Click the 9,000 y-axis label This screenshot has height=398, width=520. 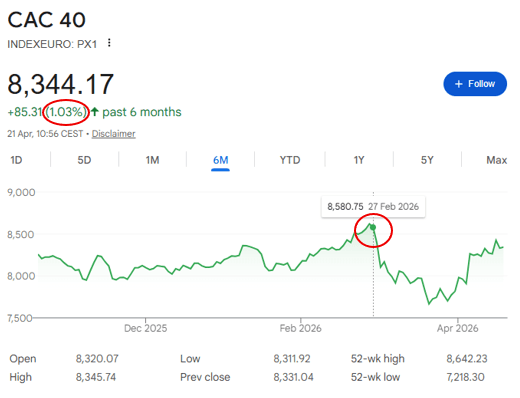tap(21, 192)
